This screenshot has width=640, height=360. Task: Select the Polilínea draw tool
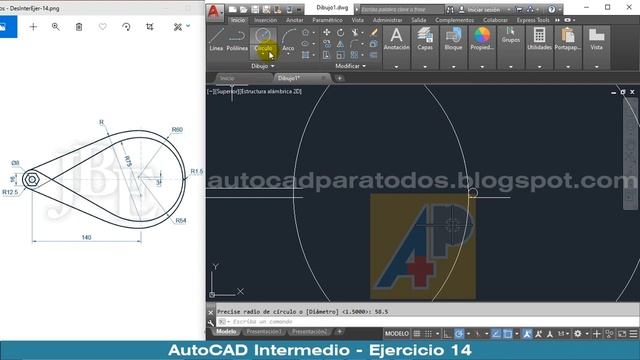(x=237, y=40)
